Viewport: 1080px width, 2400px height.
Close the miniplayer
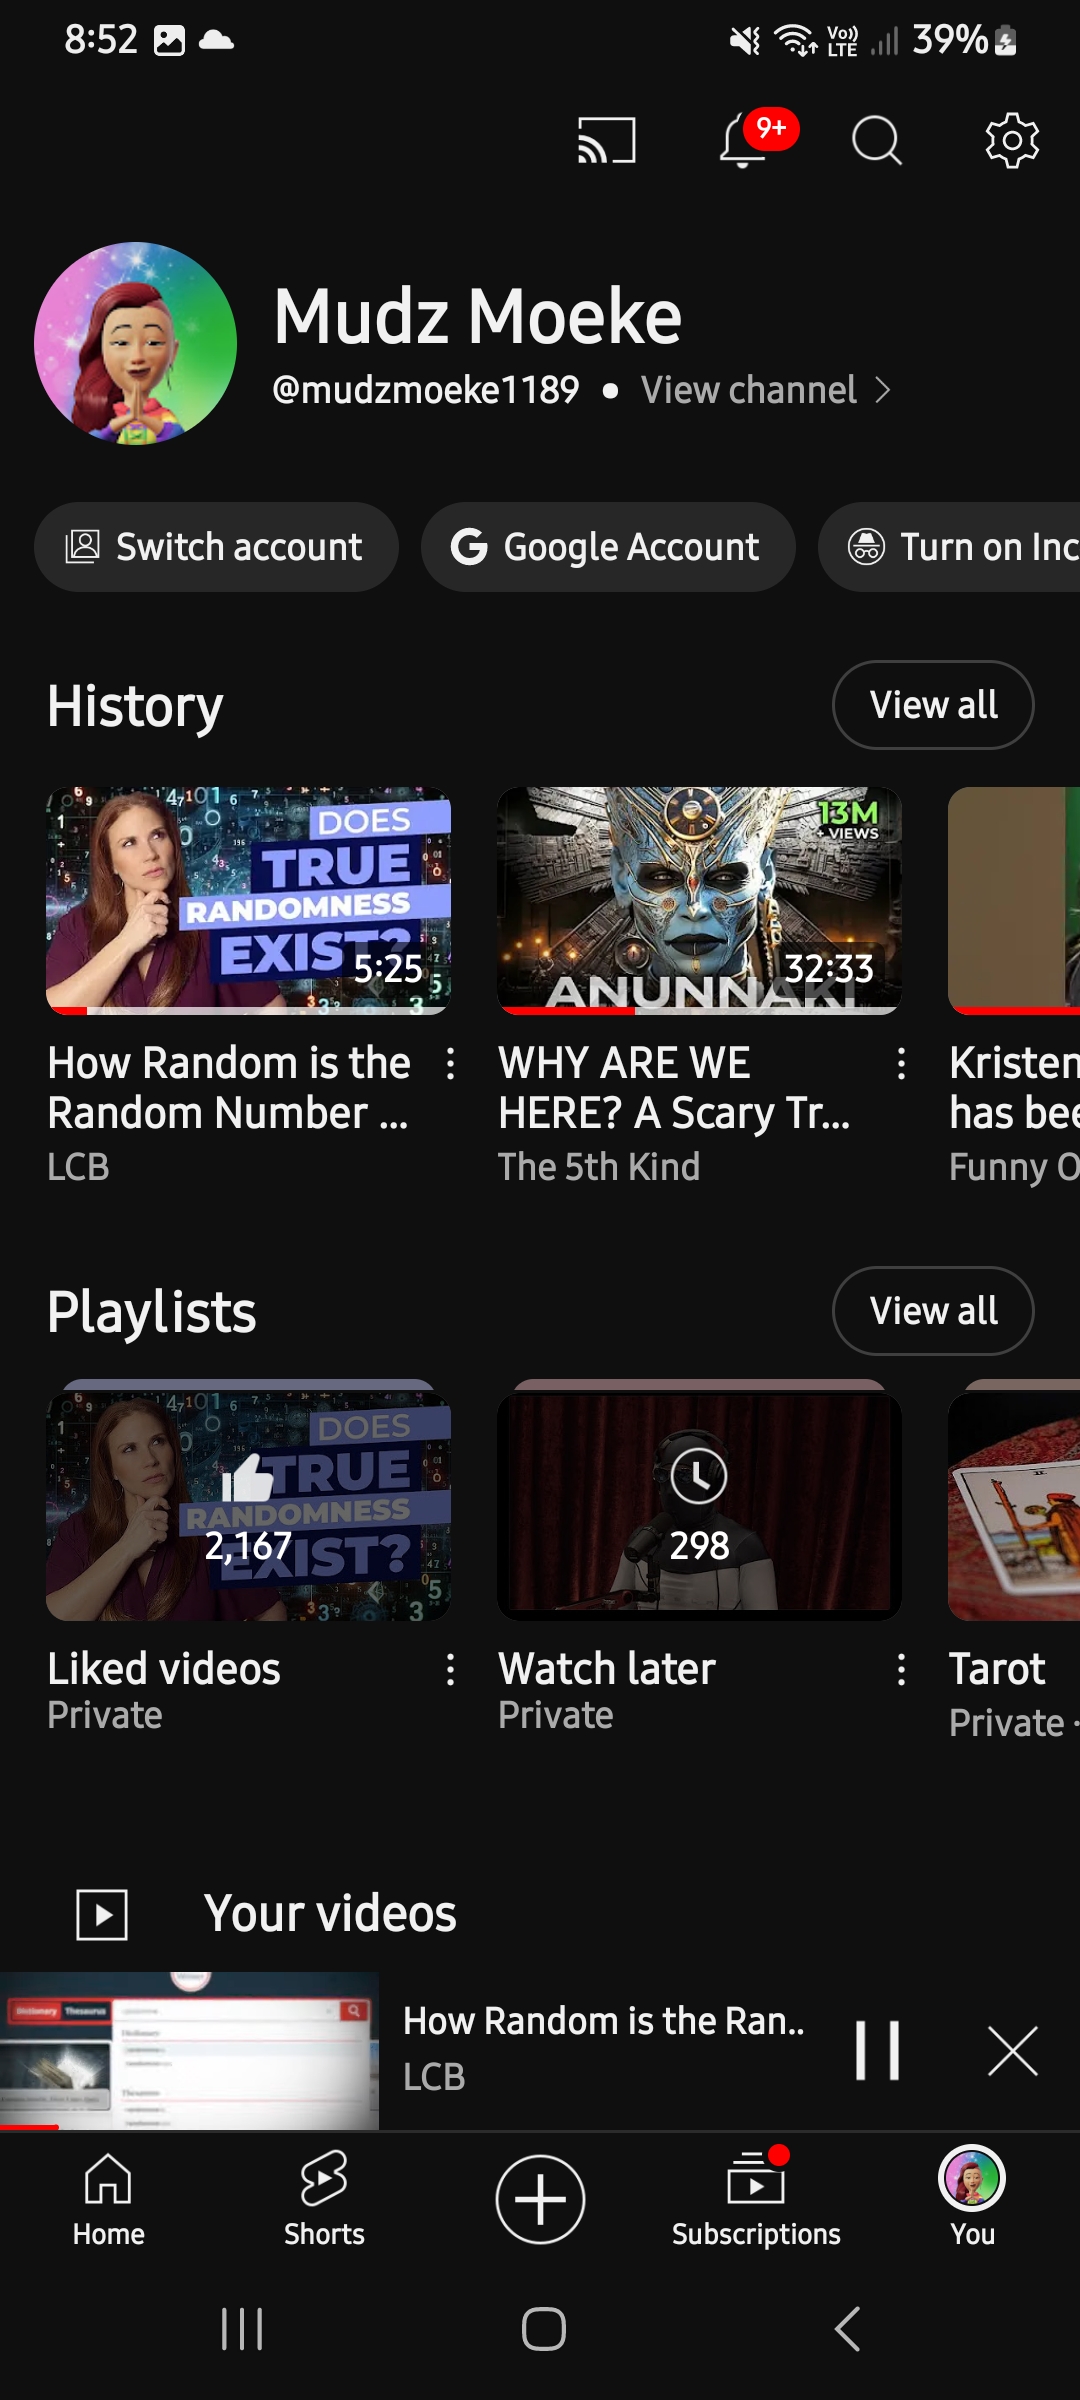coord(1012,2051)
